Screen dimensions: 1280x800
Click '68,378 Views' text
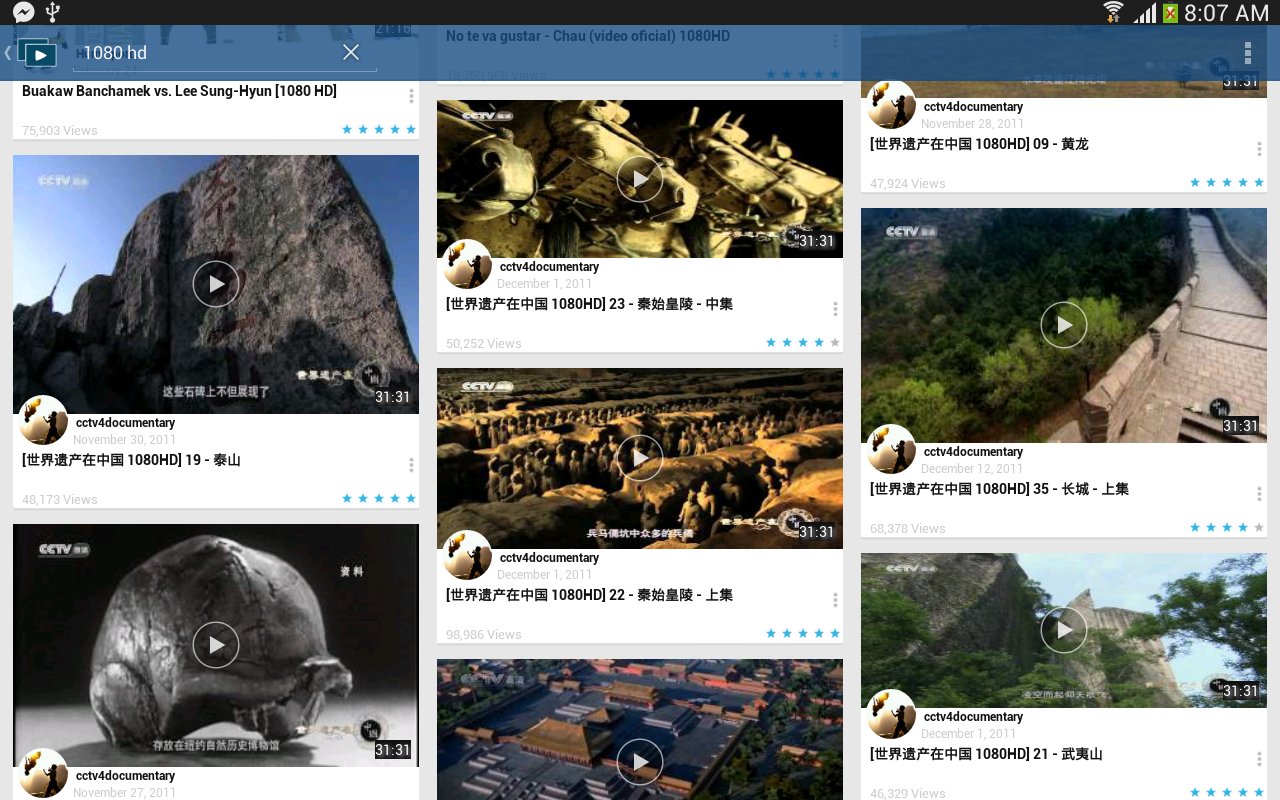pyautogui.click(x=908, y=528)
